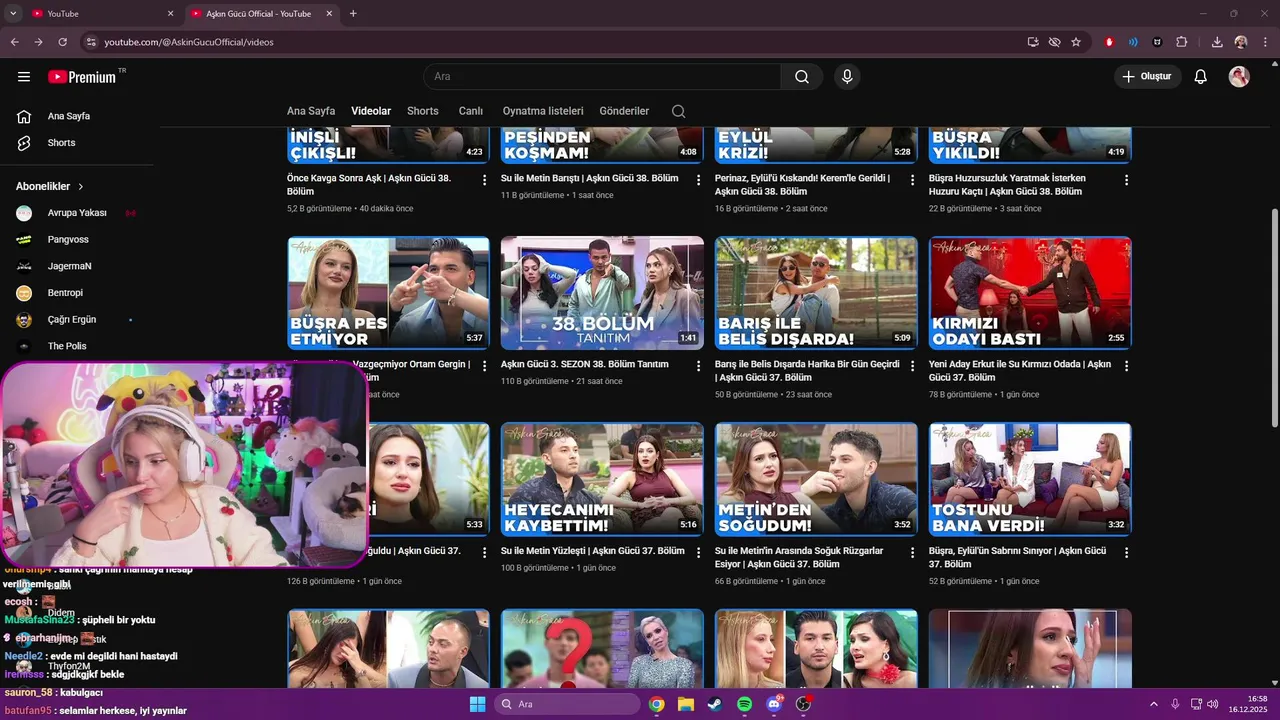1280x720 pixels.
Task: Switch to the Canlı tab
Action: point(471,111)
